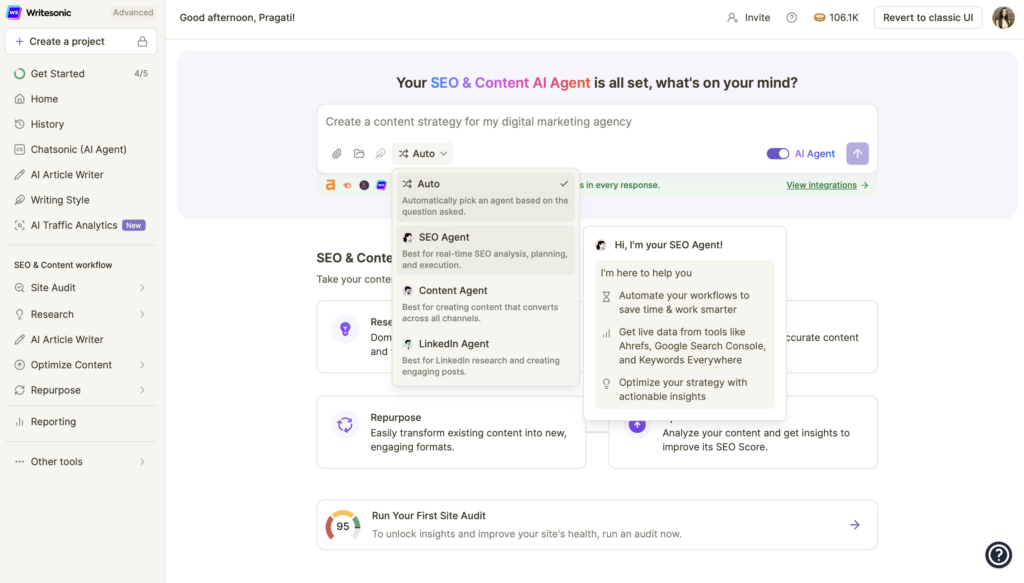Click the 106.1K credits value
This screenshot has width=1024, height=583.
[x=844, y=18]
